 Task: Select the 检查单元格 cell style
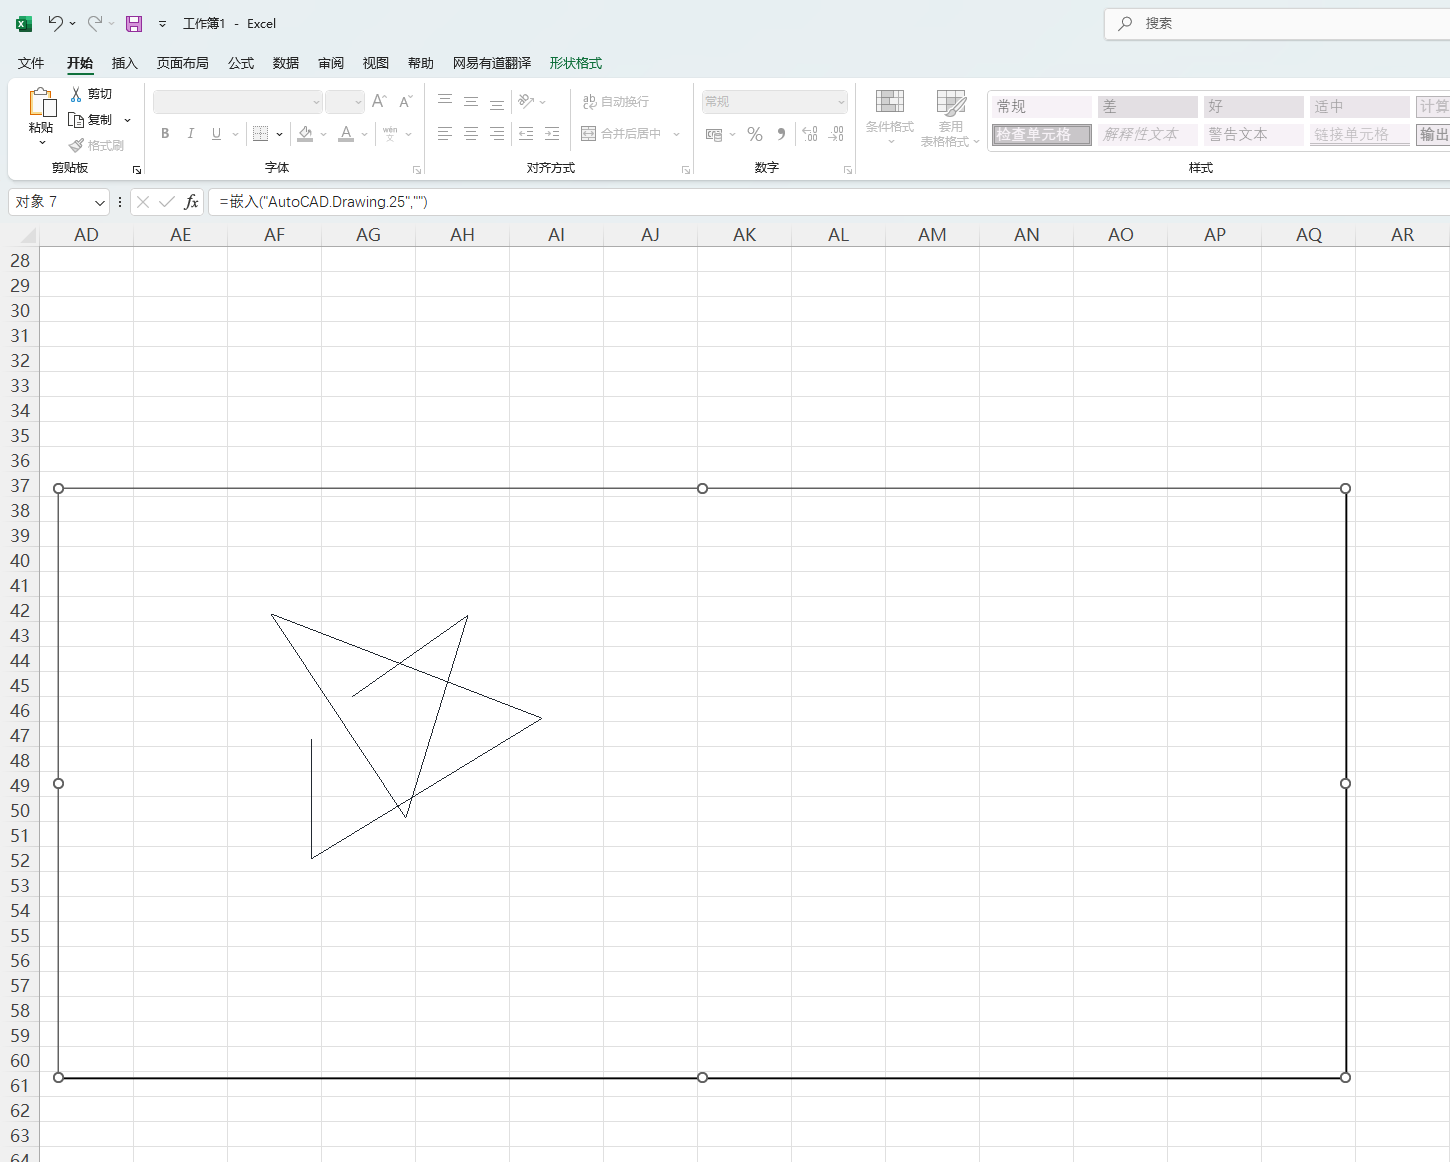pyautogui.click(x=1042, y=134)
